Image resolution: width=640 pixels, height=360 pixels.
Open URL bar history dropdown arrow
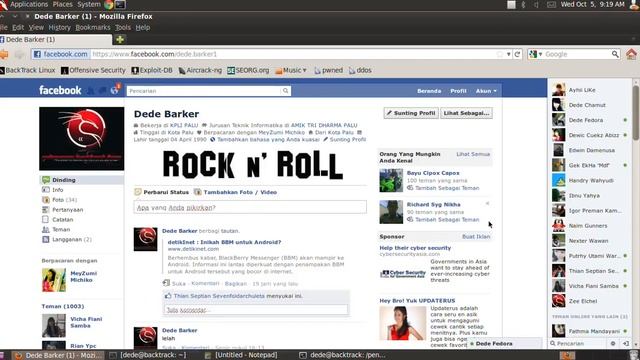pos(509,54)
